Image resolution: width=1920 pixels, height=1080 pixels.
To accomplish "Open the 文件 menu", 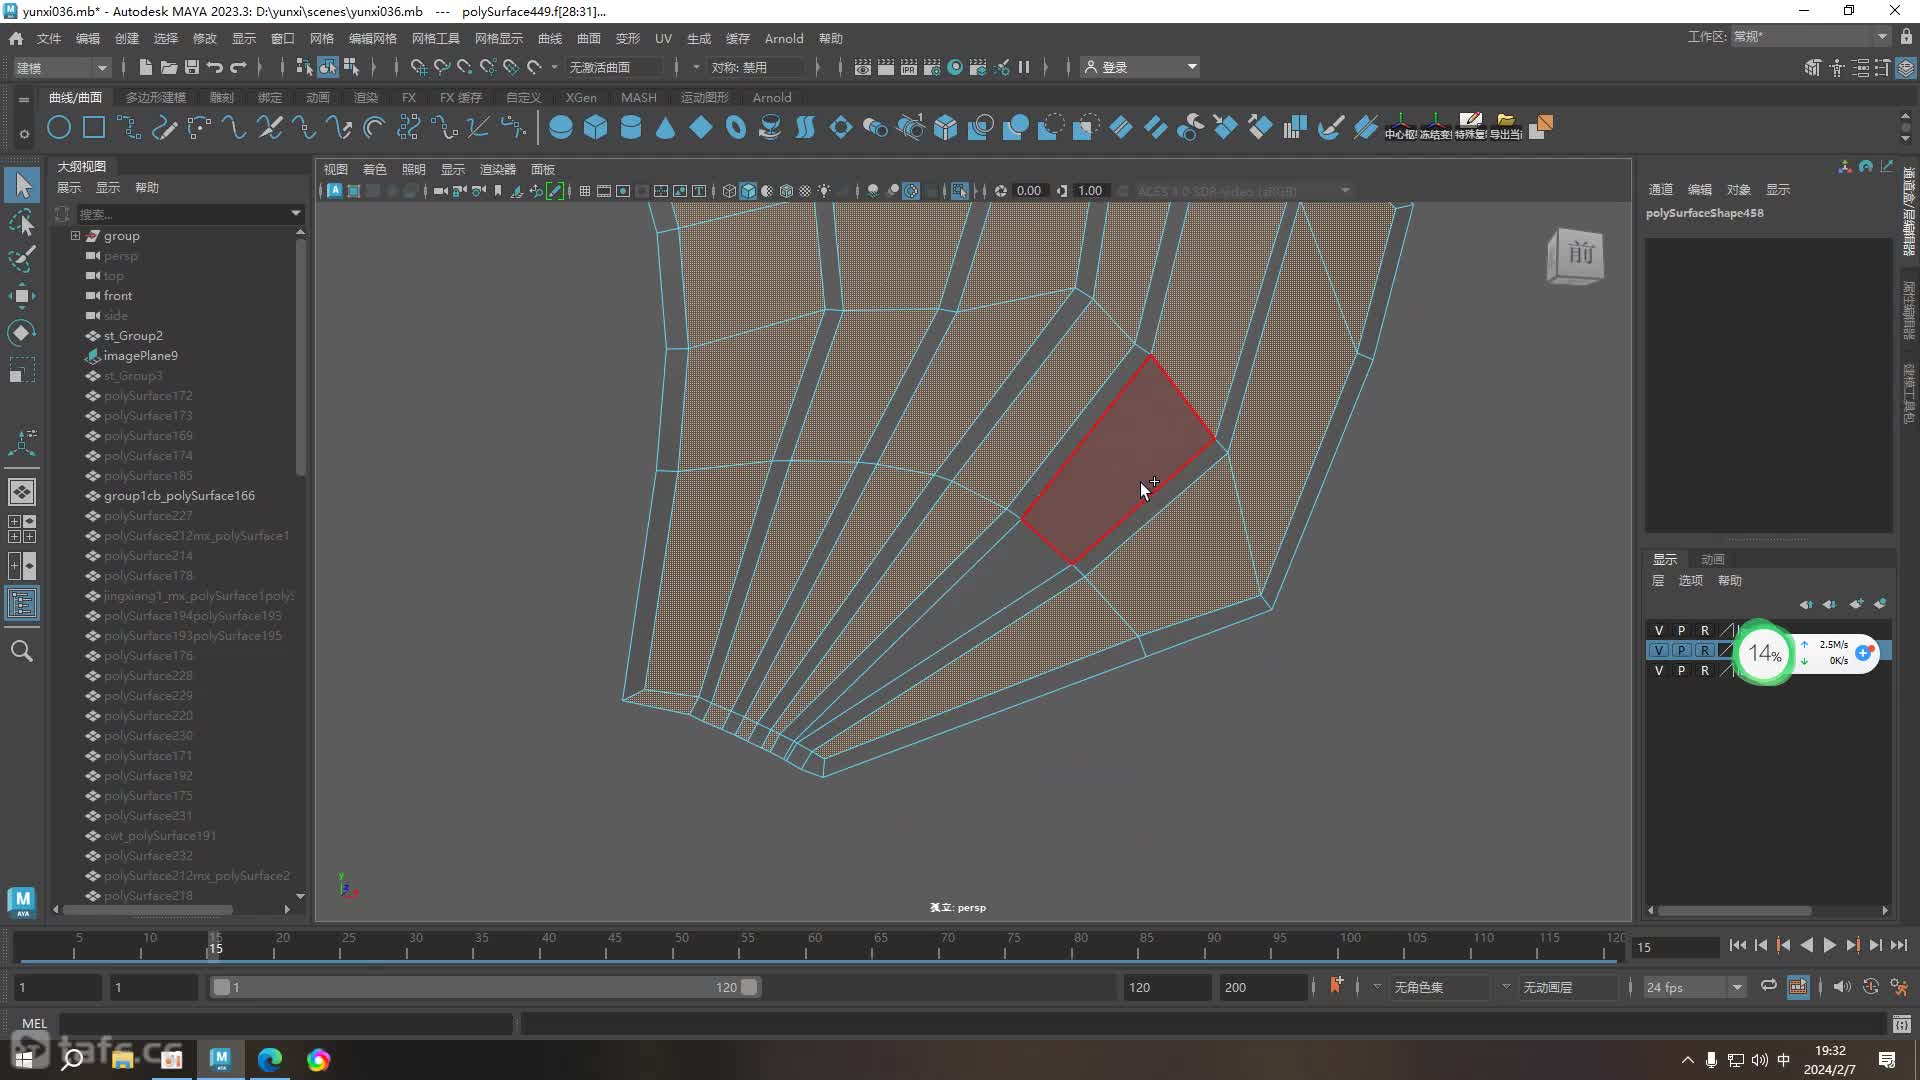I will (49, 38).
